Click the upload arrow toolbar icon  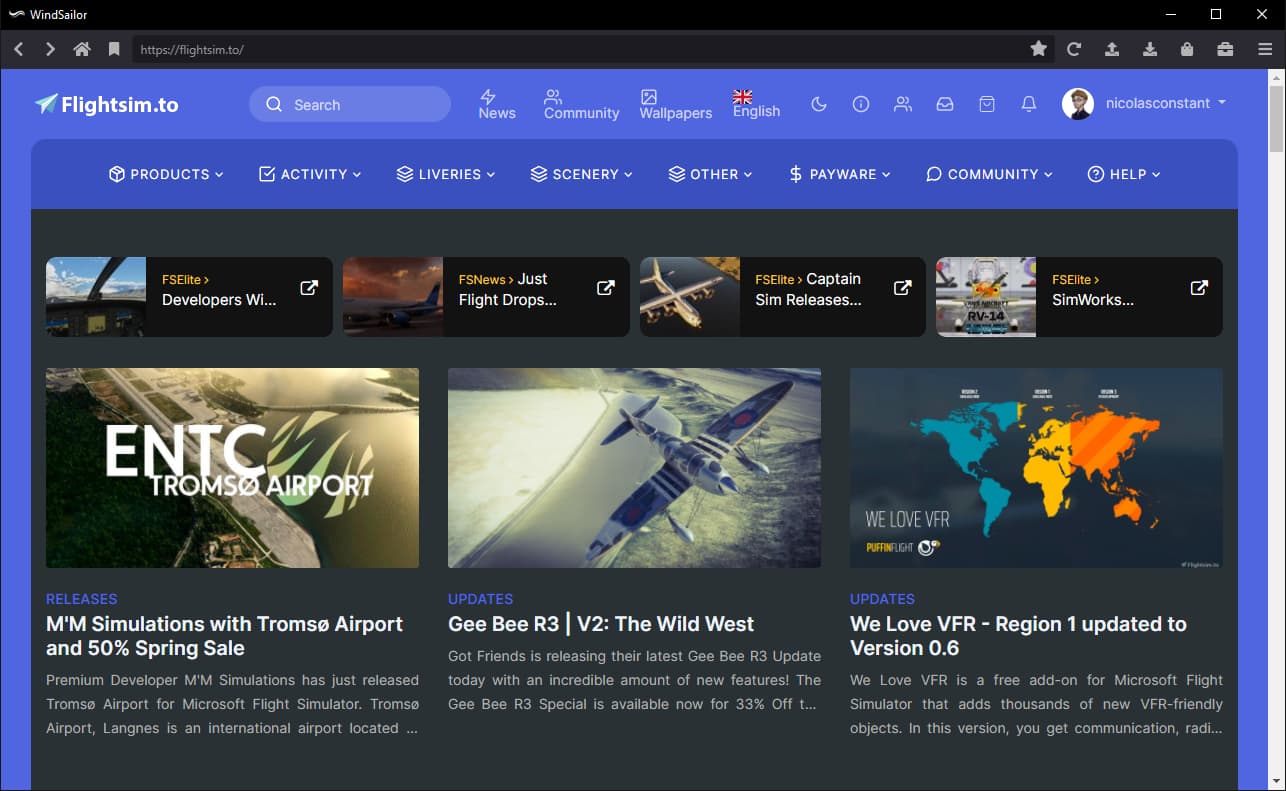click(x=1112, y=49)
